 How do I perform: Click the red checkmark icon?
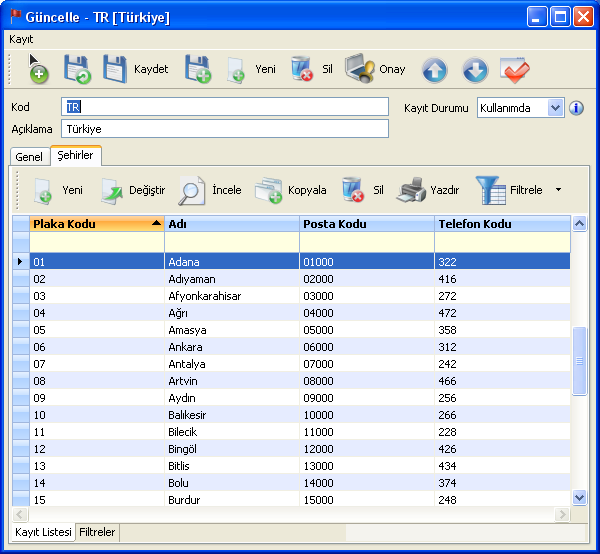(x=515, y=70)
